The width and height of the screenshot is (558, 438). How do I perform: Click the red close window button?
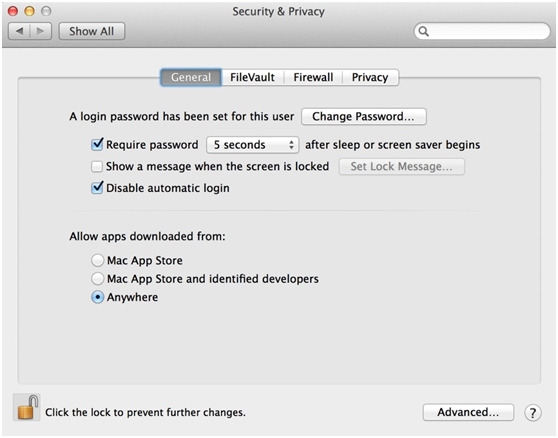(x=13, y=11)
